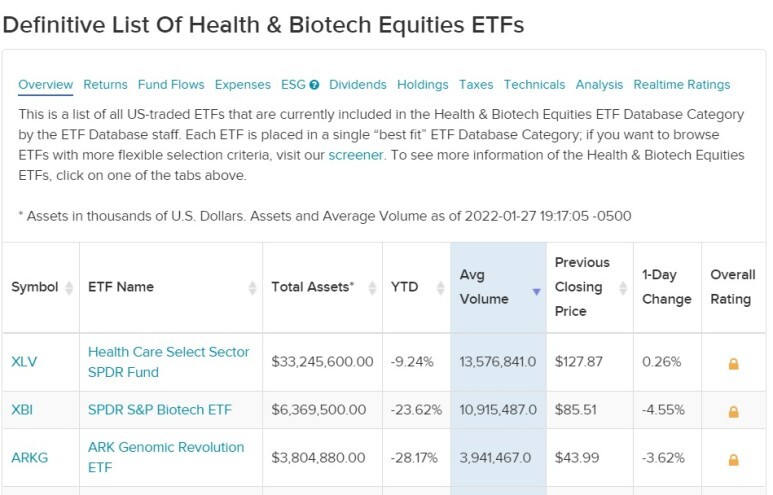Click the lock icon in XLV row
Image resolution: width=773 pixels, height=495 pixels.
pos(734,364)
